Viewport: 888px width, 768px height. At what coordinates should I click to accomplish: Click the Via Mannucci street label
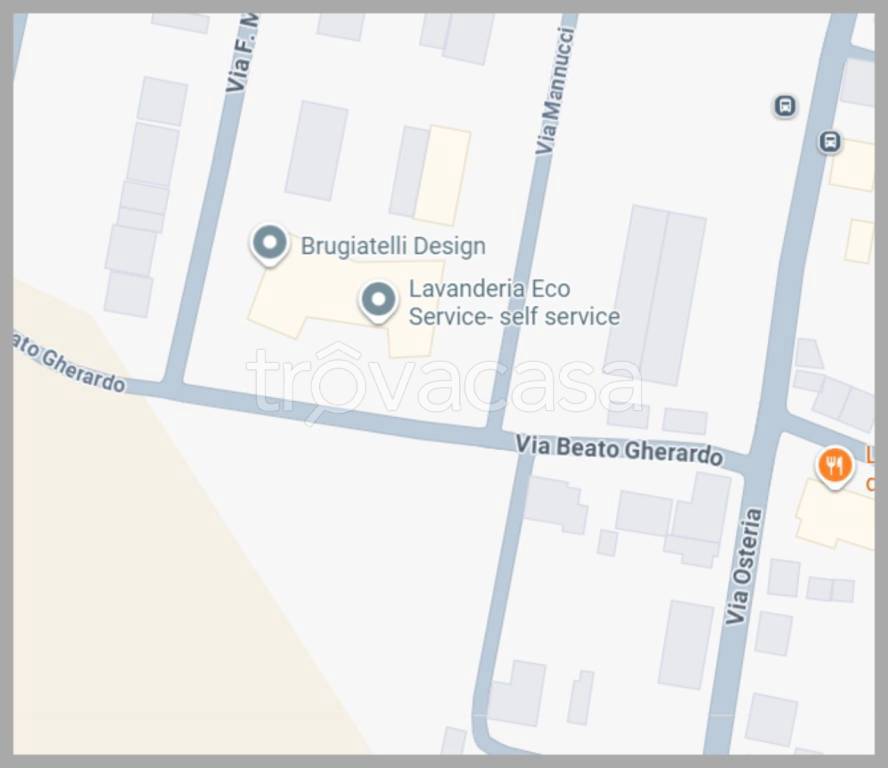pos(555,91)
